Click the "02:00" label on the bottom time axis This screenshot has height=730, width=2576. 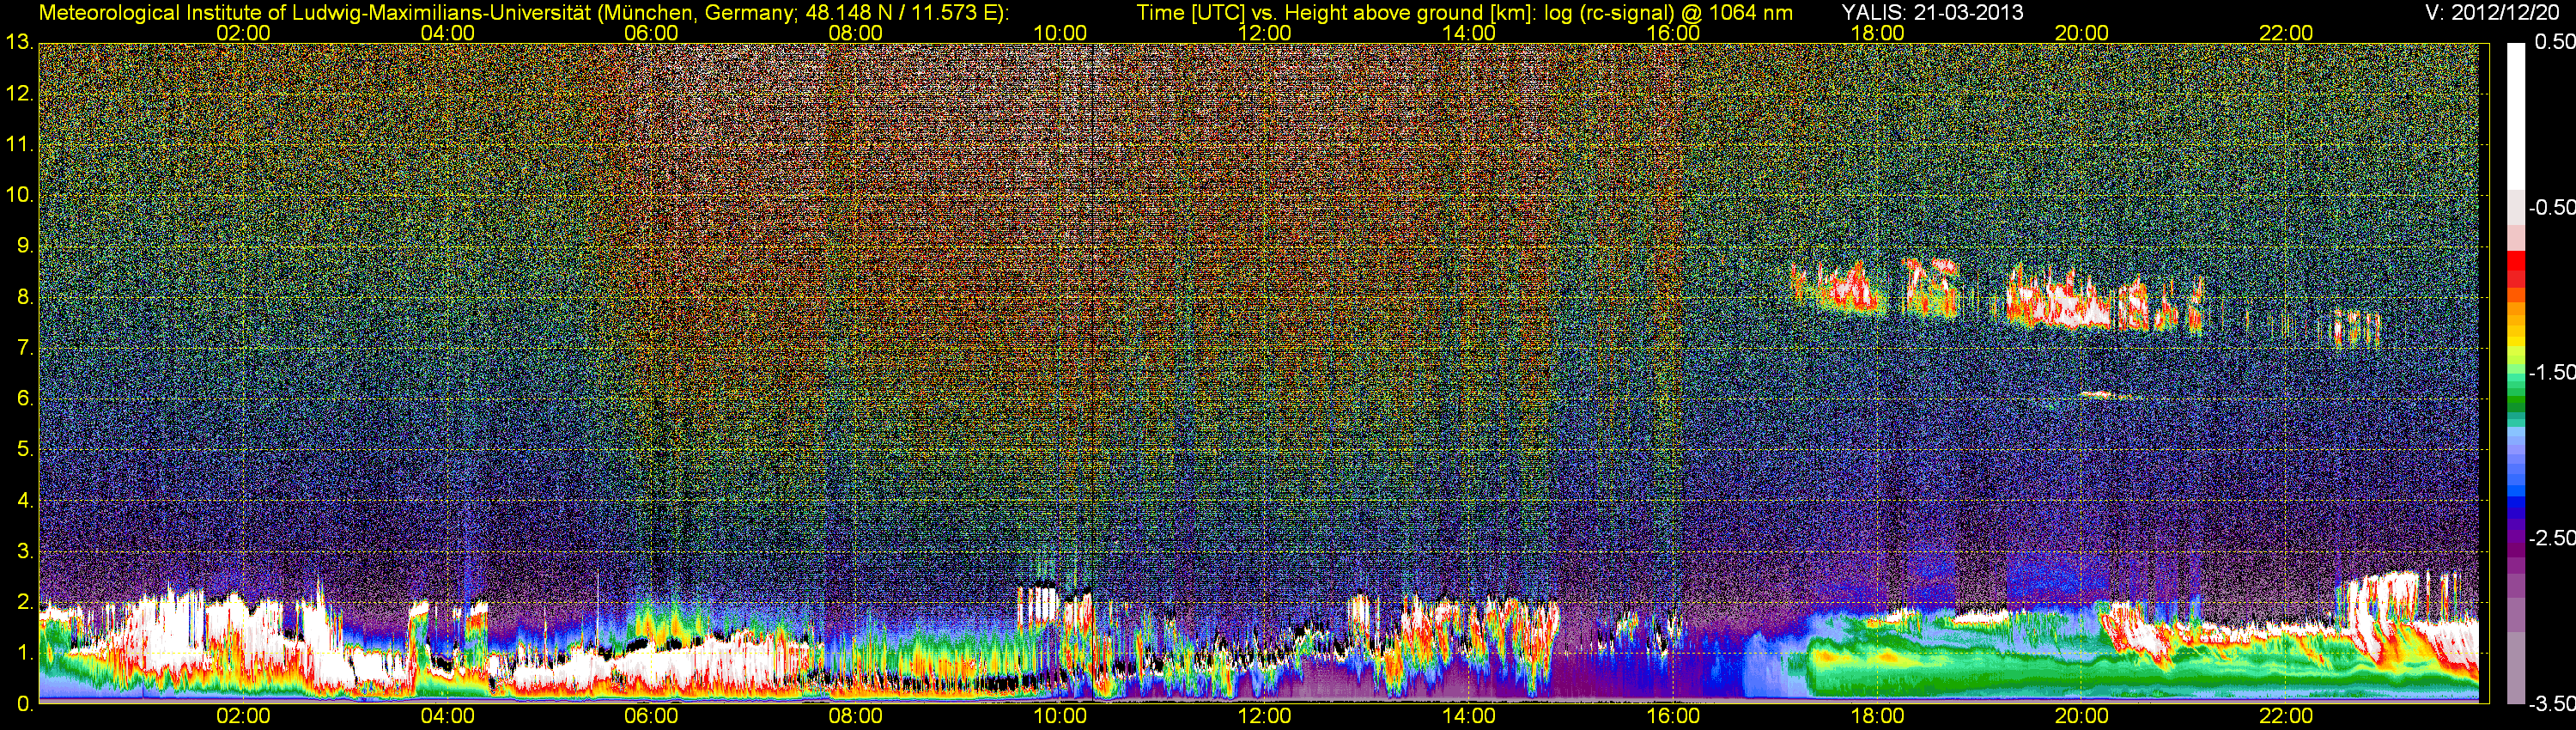[x=243, y=716]
